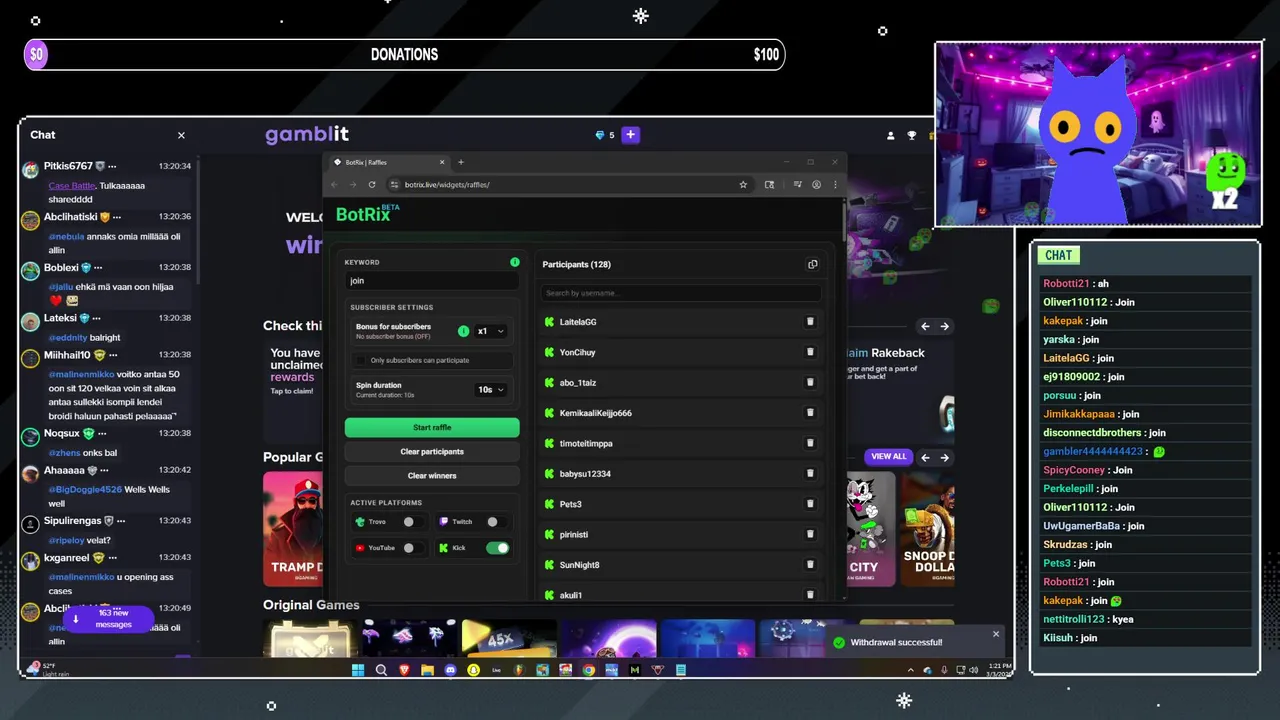
Task: Go back in the BotRix browser window
Action: (x=335, y=184)
